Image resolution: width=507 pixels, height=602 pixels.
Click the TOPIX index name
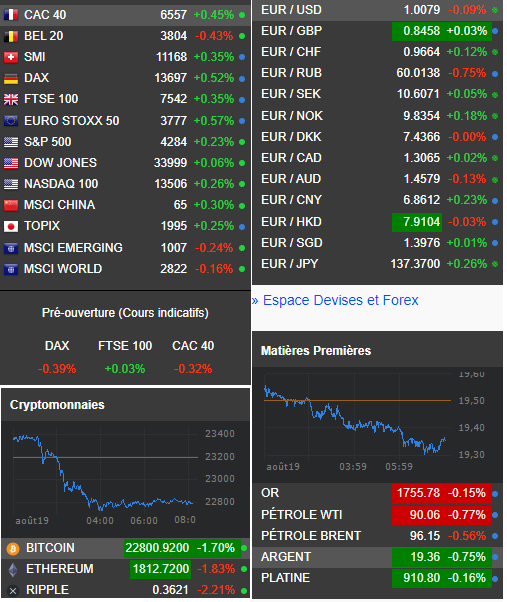(x=42, y=226)
